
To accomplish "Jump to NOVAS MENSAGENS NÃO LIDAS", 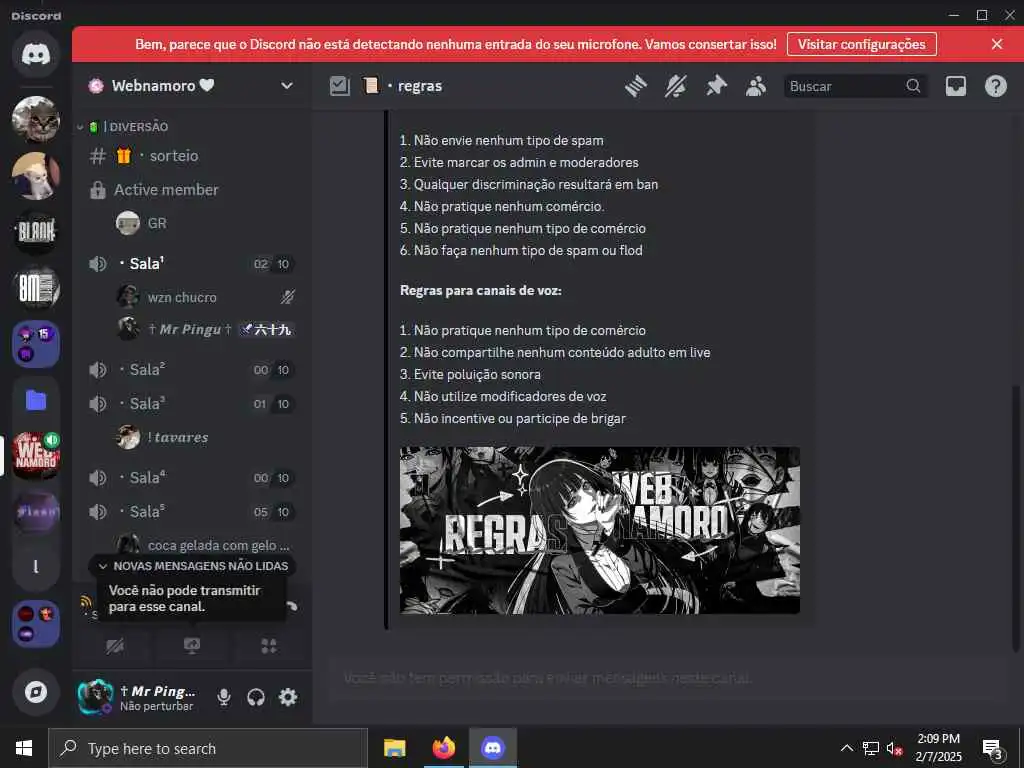I will point(192,566).
